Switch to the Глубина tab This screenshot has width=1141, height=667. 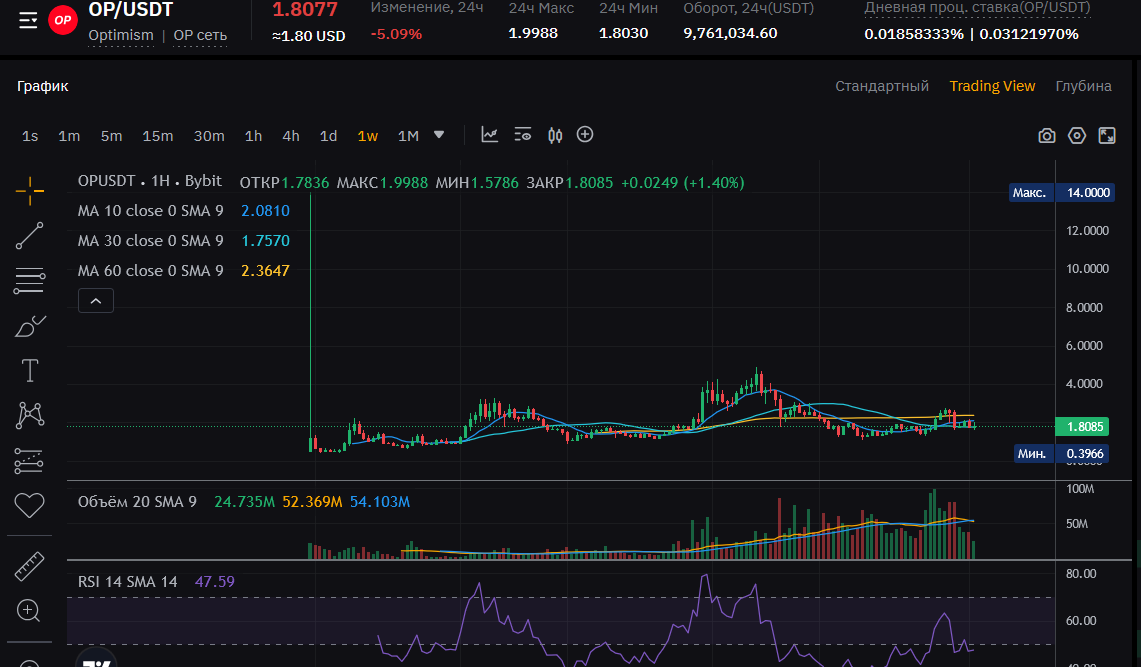point(1083,86)
